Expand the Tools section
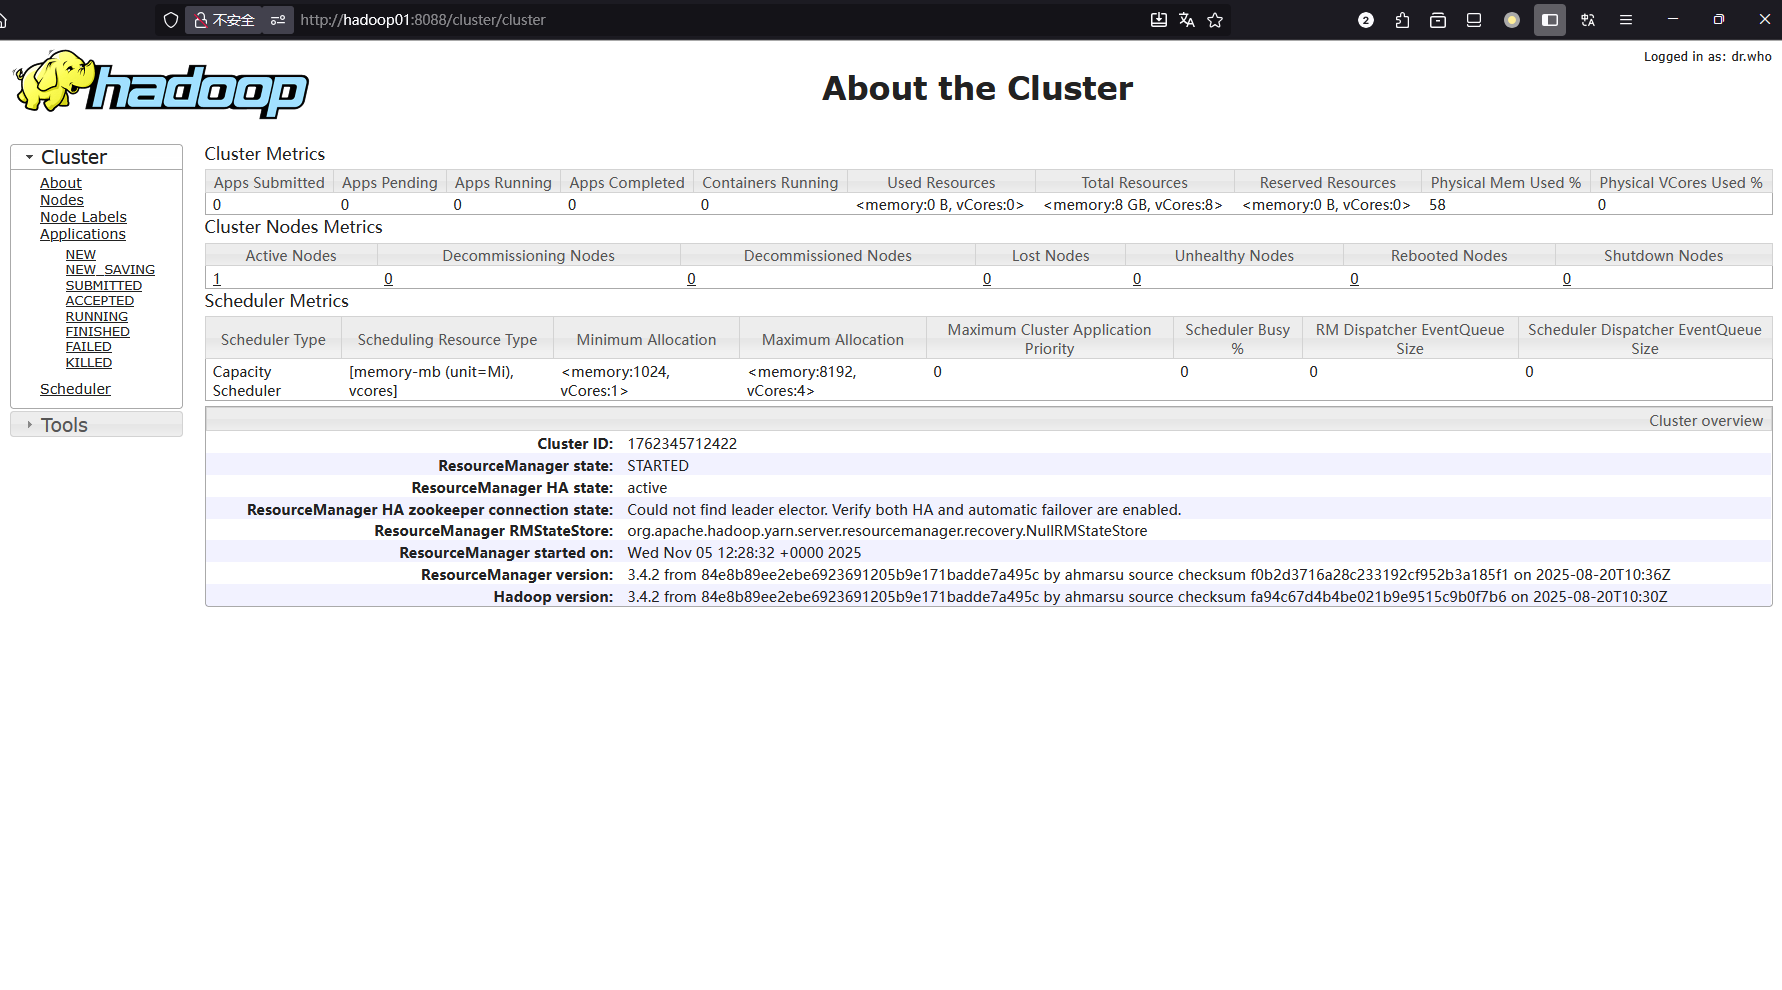Image resolution: width=1782 pixels, height=990 pixels. pyautogui.click(x=28, y=424)
